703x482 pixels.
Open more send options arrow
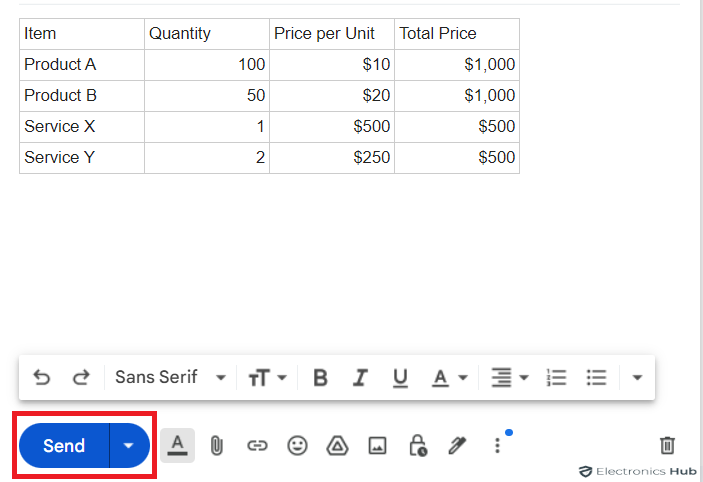click(129, 446)
